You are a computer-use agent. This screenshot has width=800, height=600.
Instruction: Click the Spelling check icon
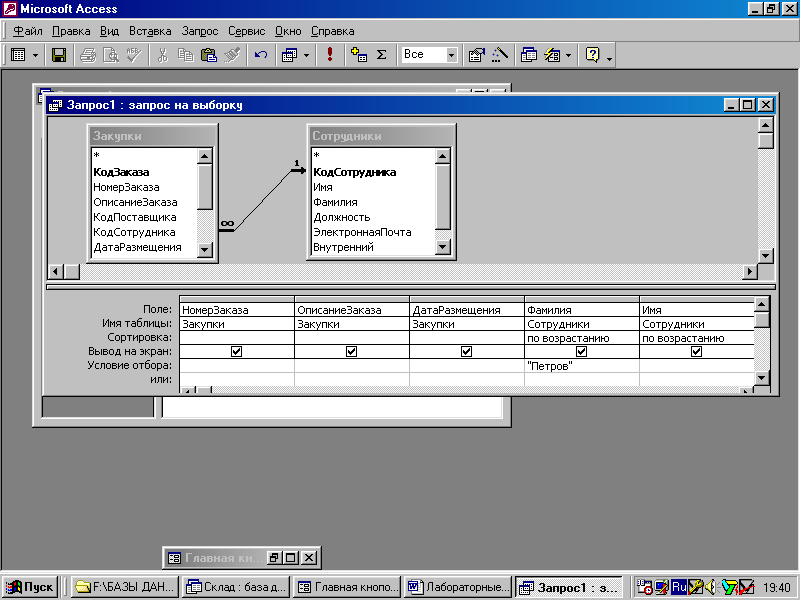point(134,55)
